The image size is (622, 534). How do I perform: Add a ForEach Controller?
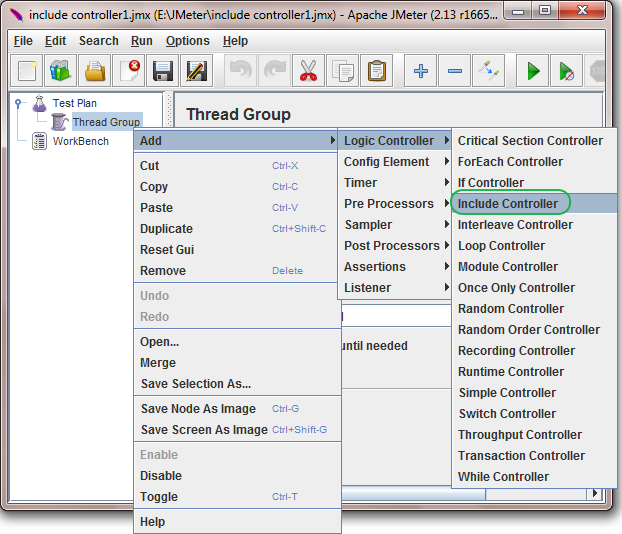[x=534, y=161]
